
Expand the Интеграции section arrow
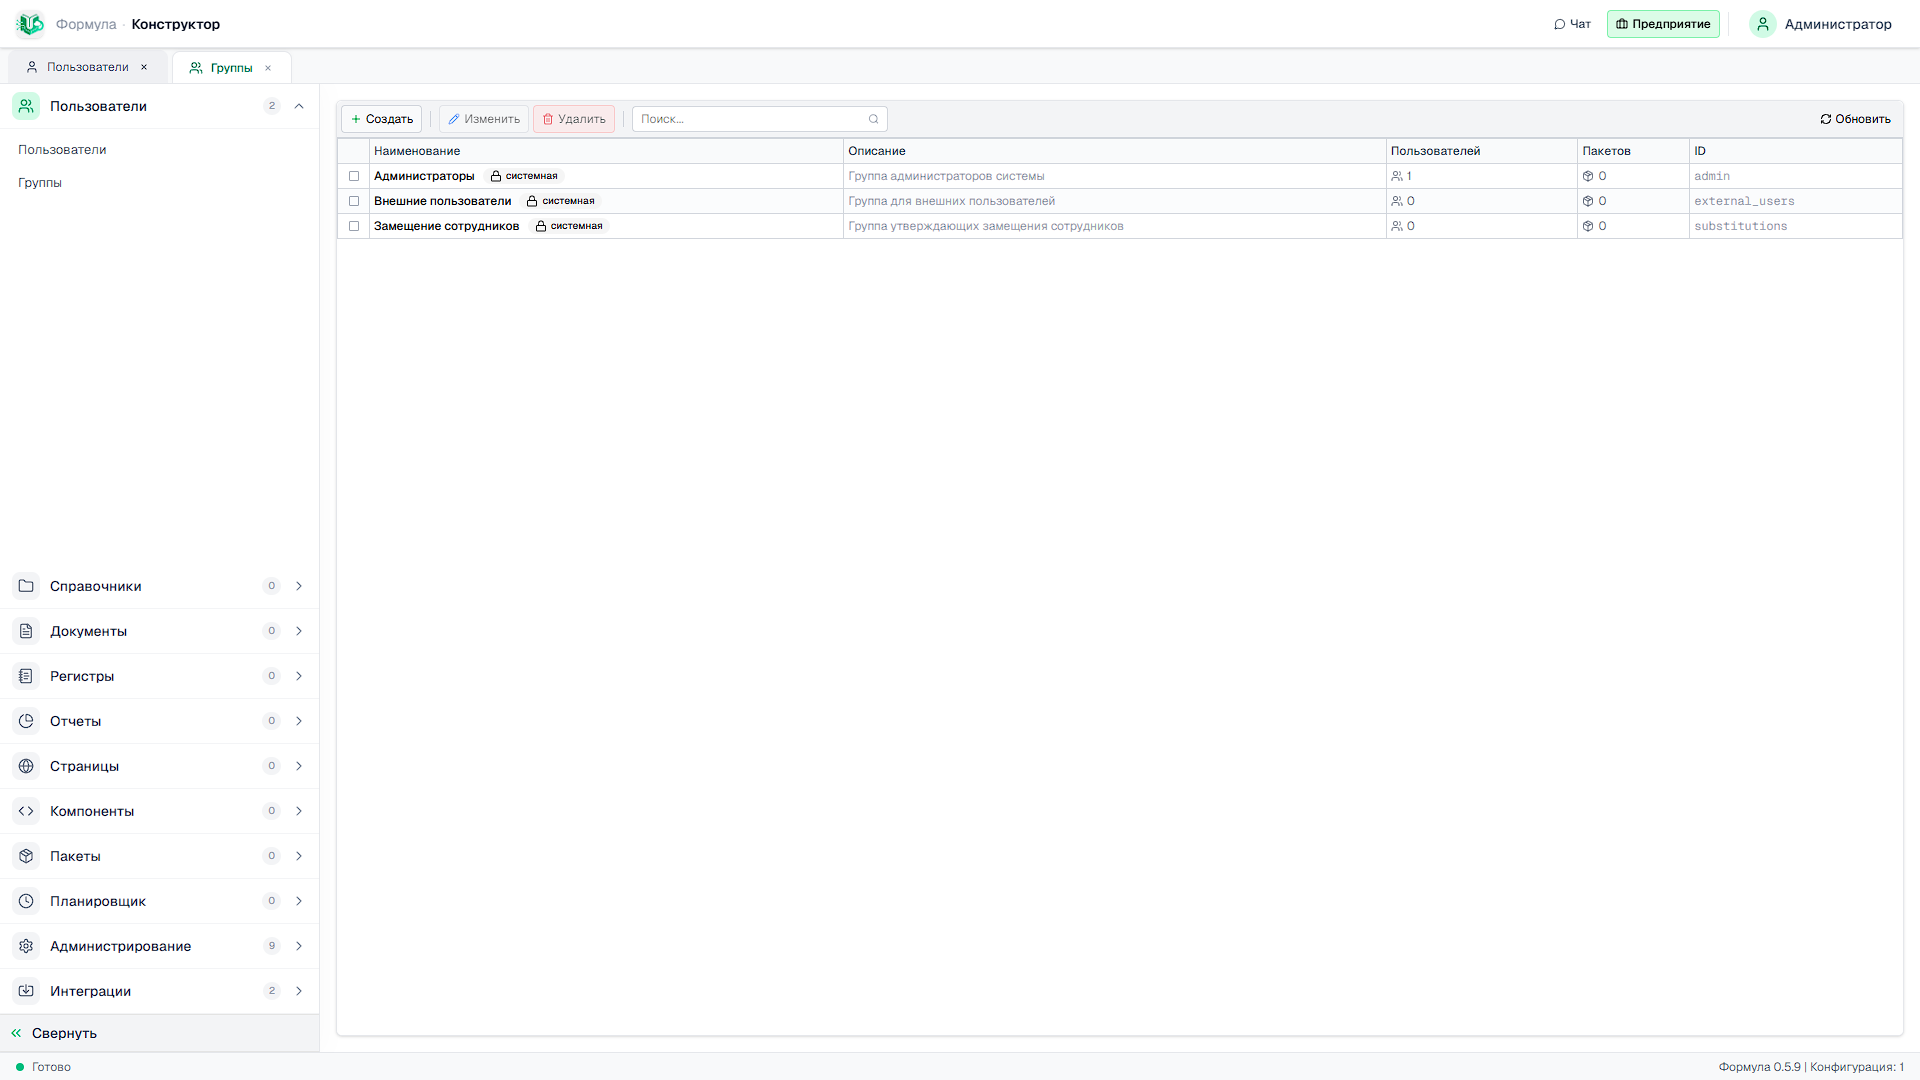(299, 991)
